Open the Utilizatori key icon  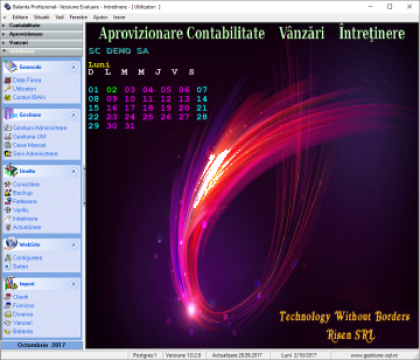pyautogui.click(x=7, y=89)
